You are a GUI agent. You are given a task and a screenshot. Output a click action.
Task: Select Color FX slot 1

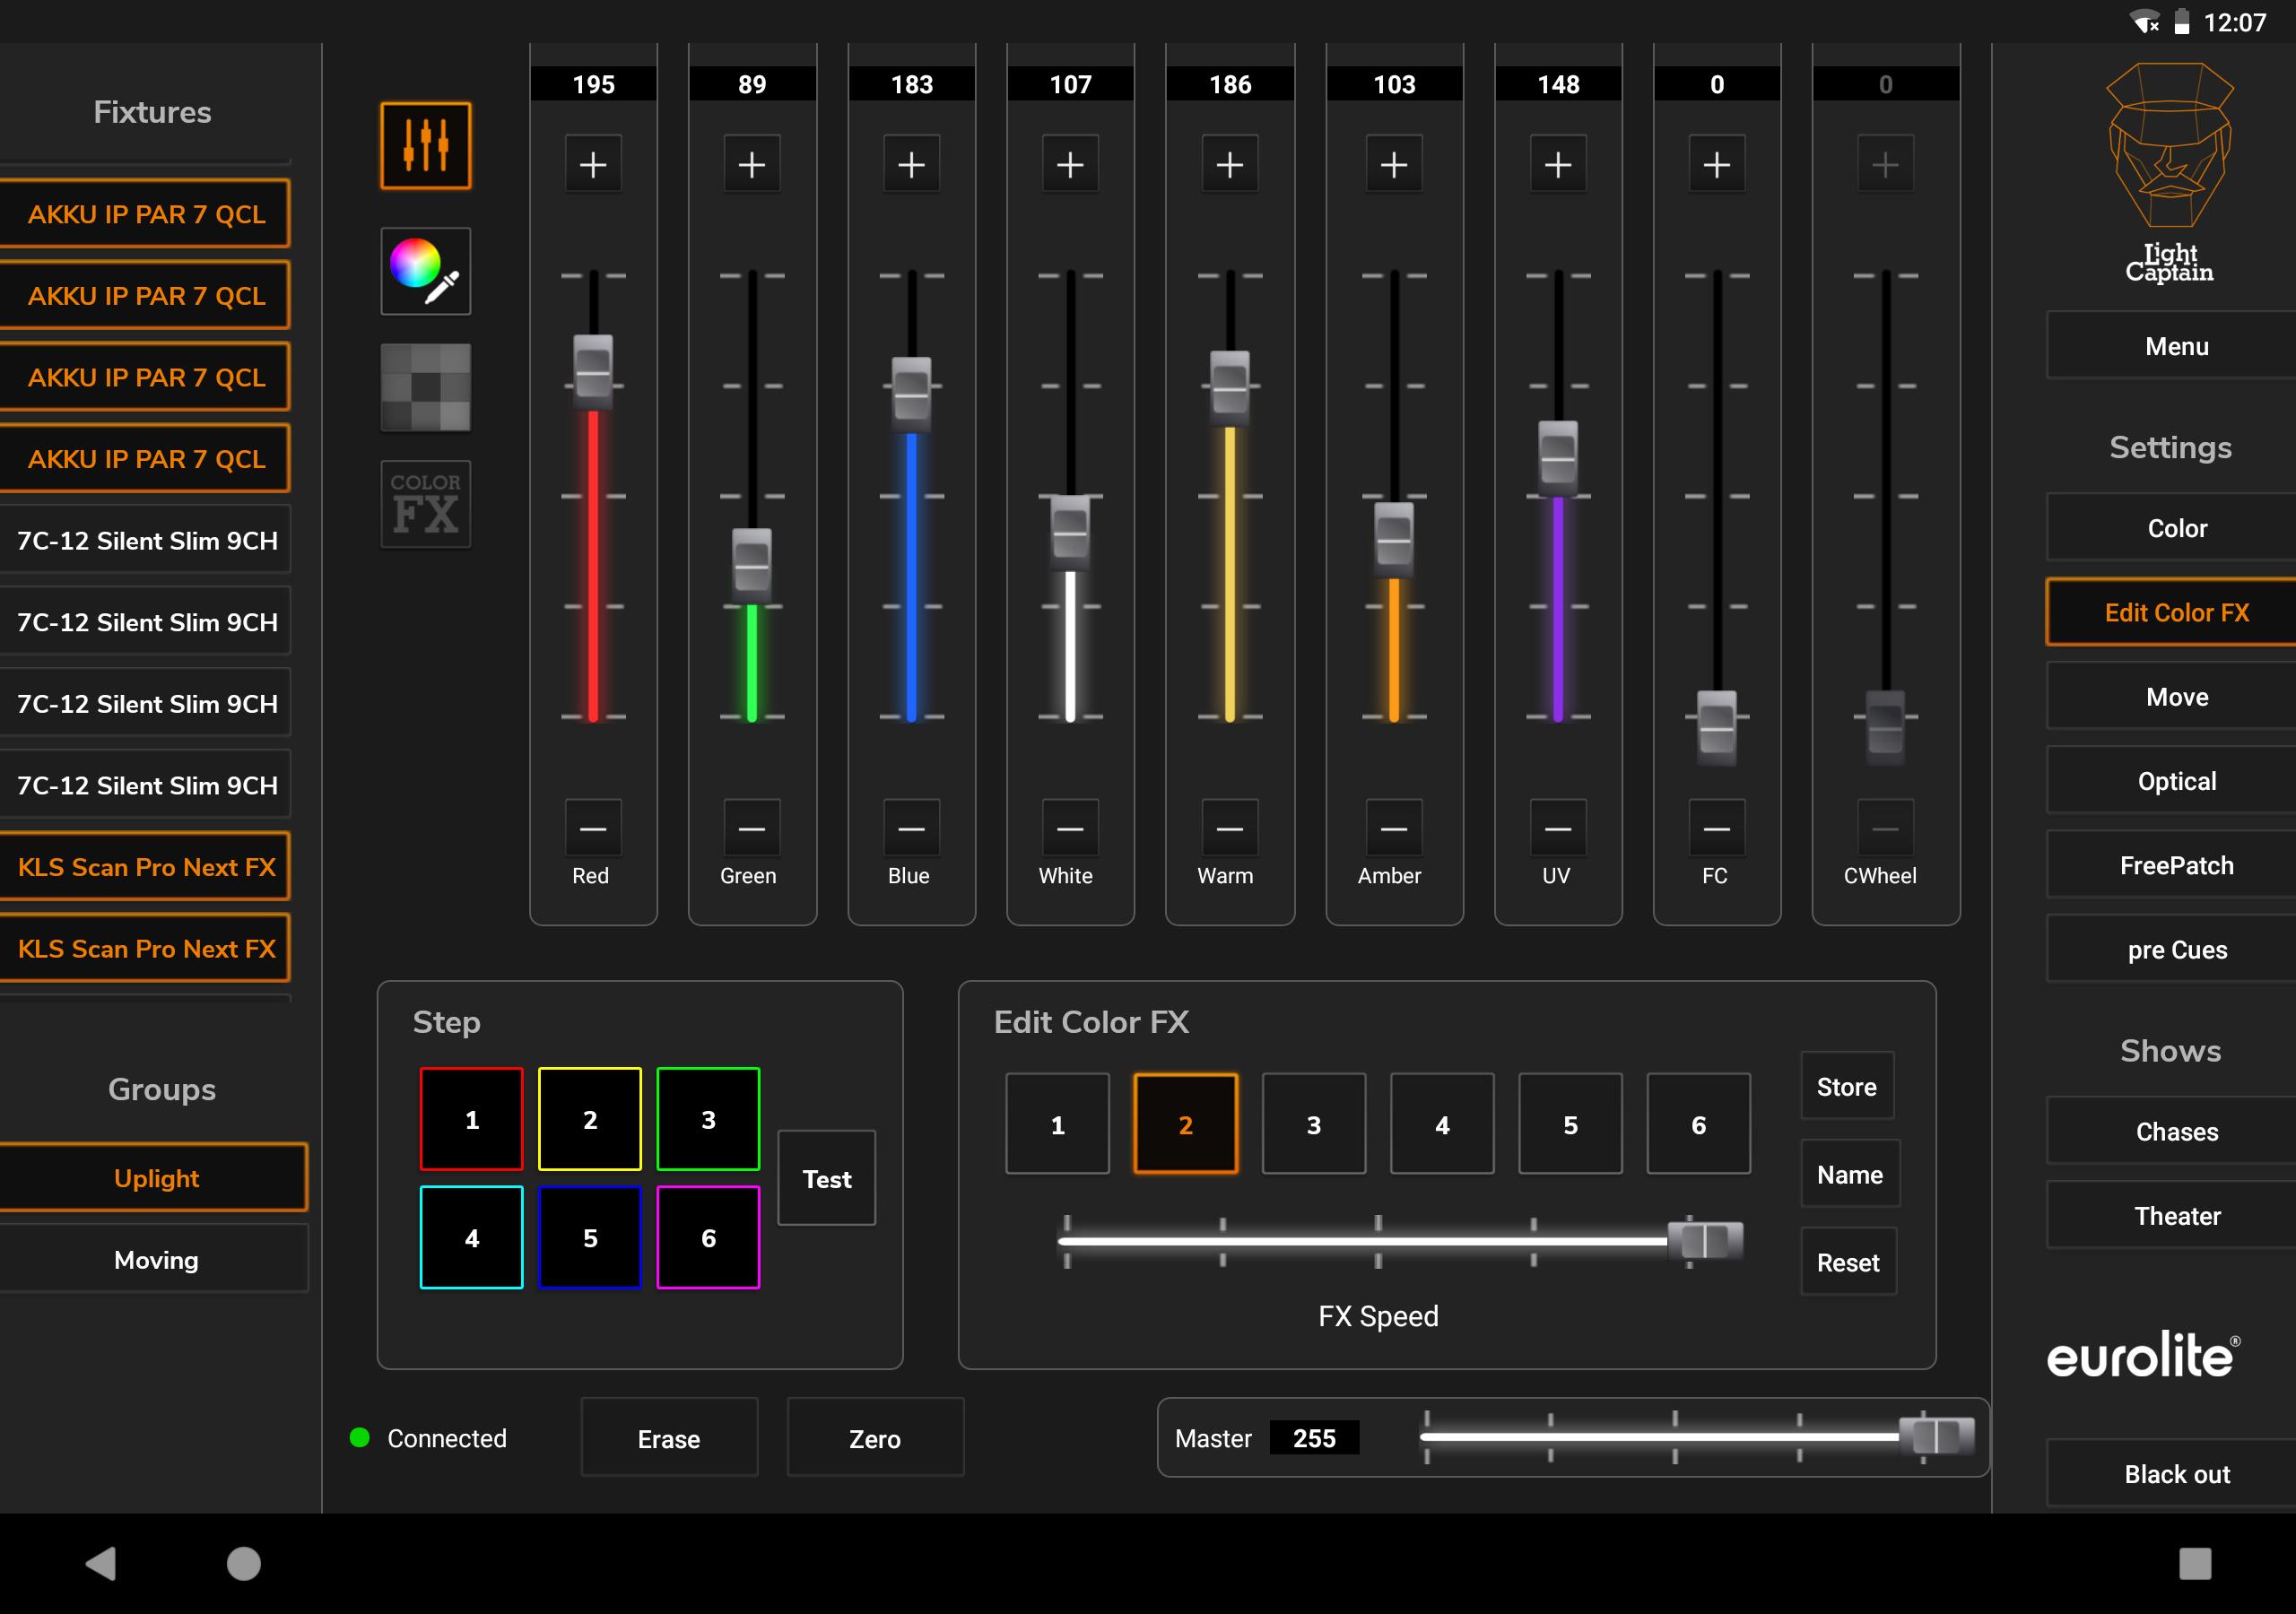[x=1057, y=1124]
